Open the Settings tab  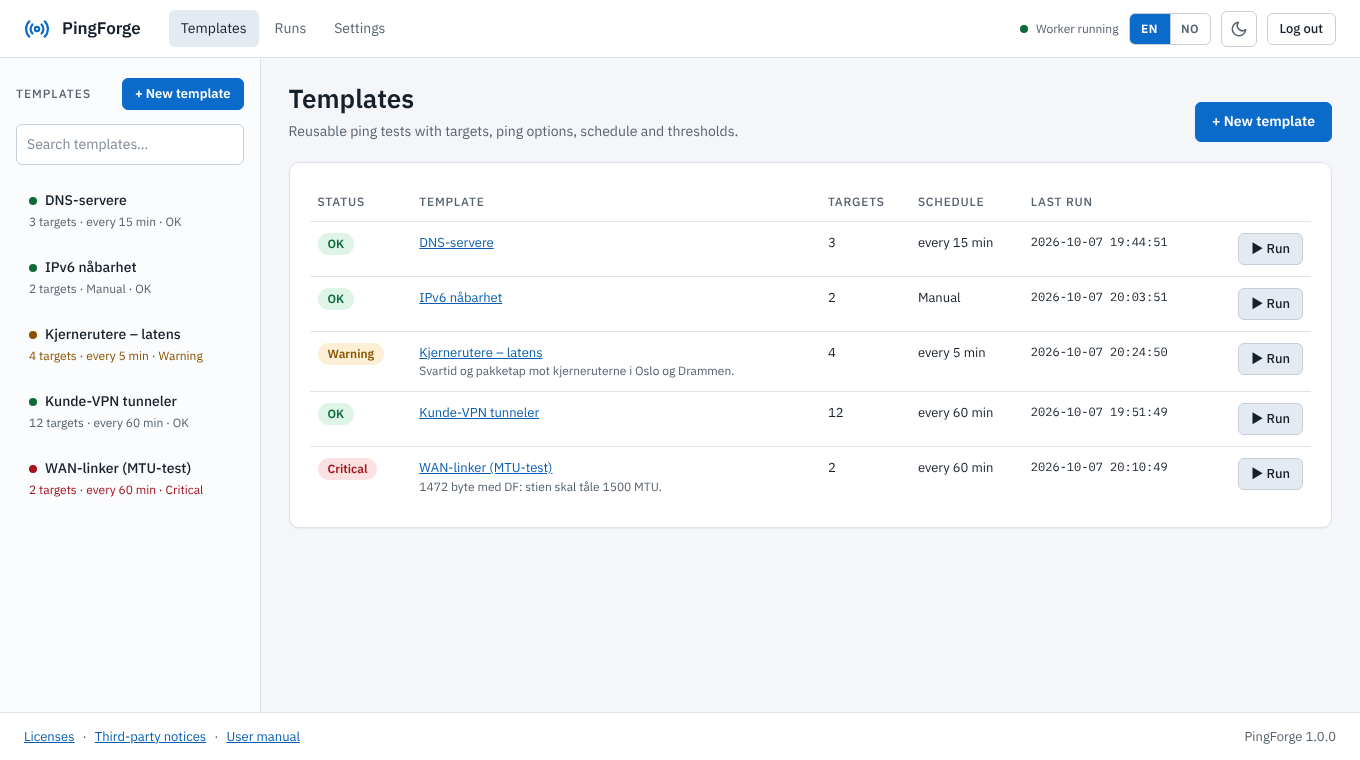(359, 29)
